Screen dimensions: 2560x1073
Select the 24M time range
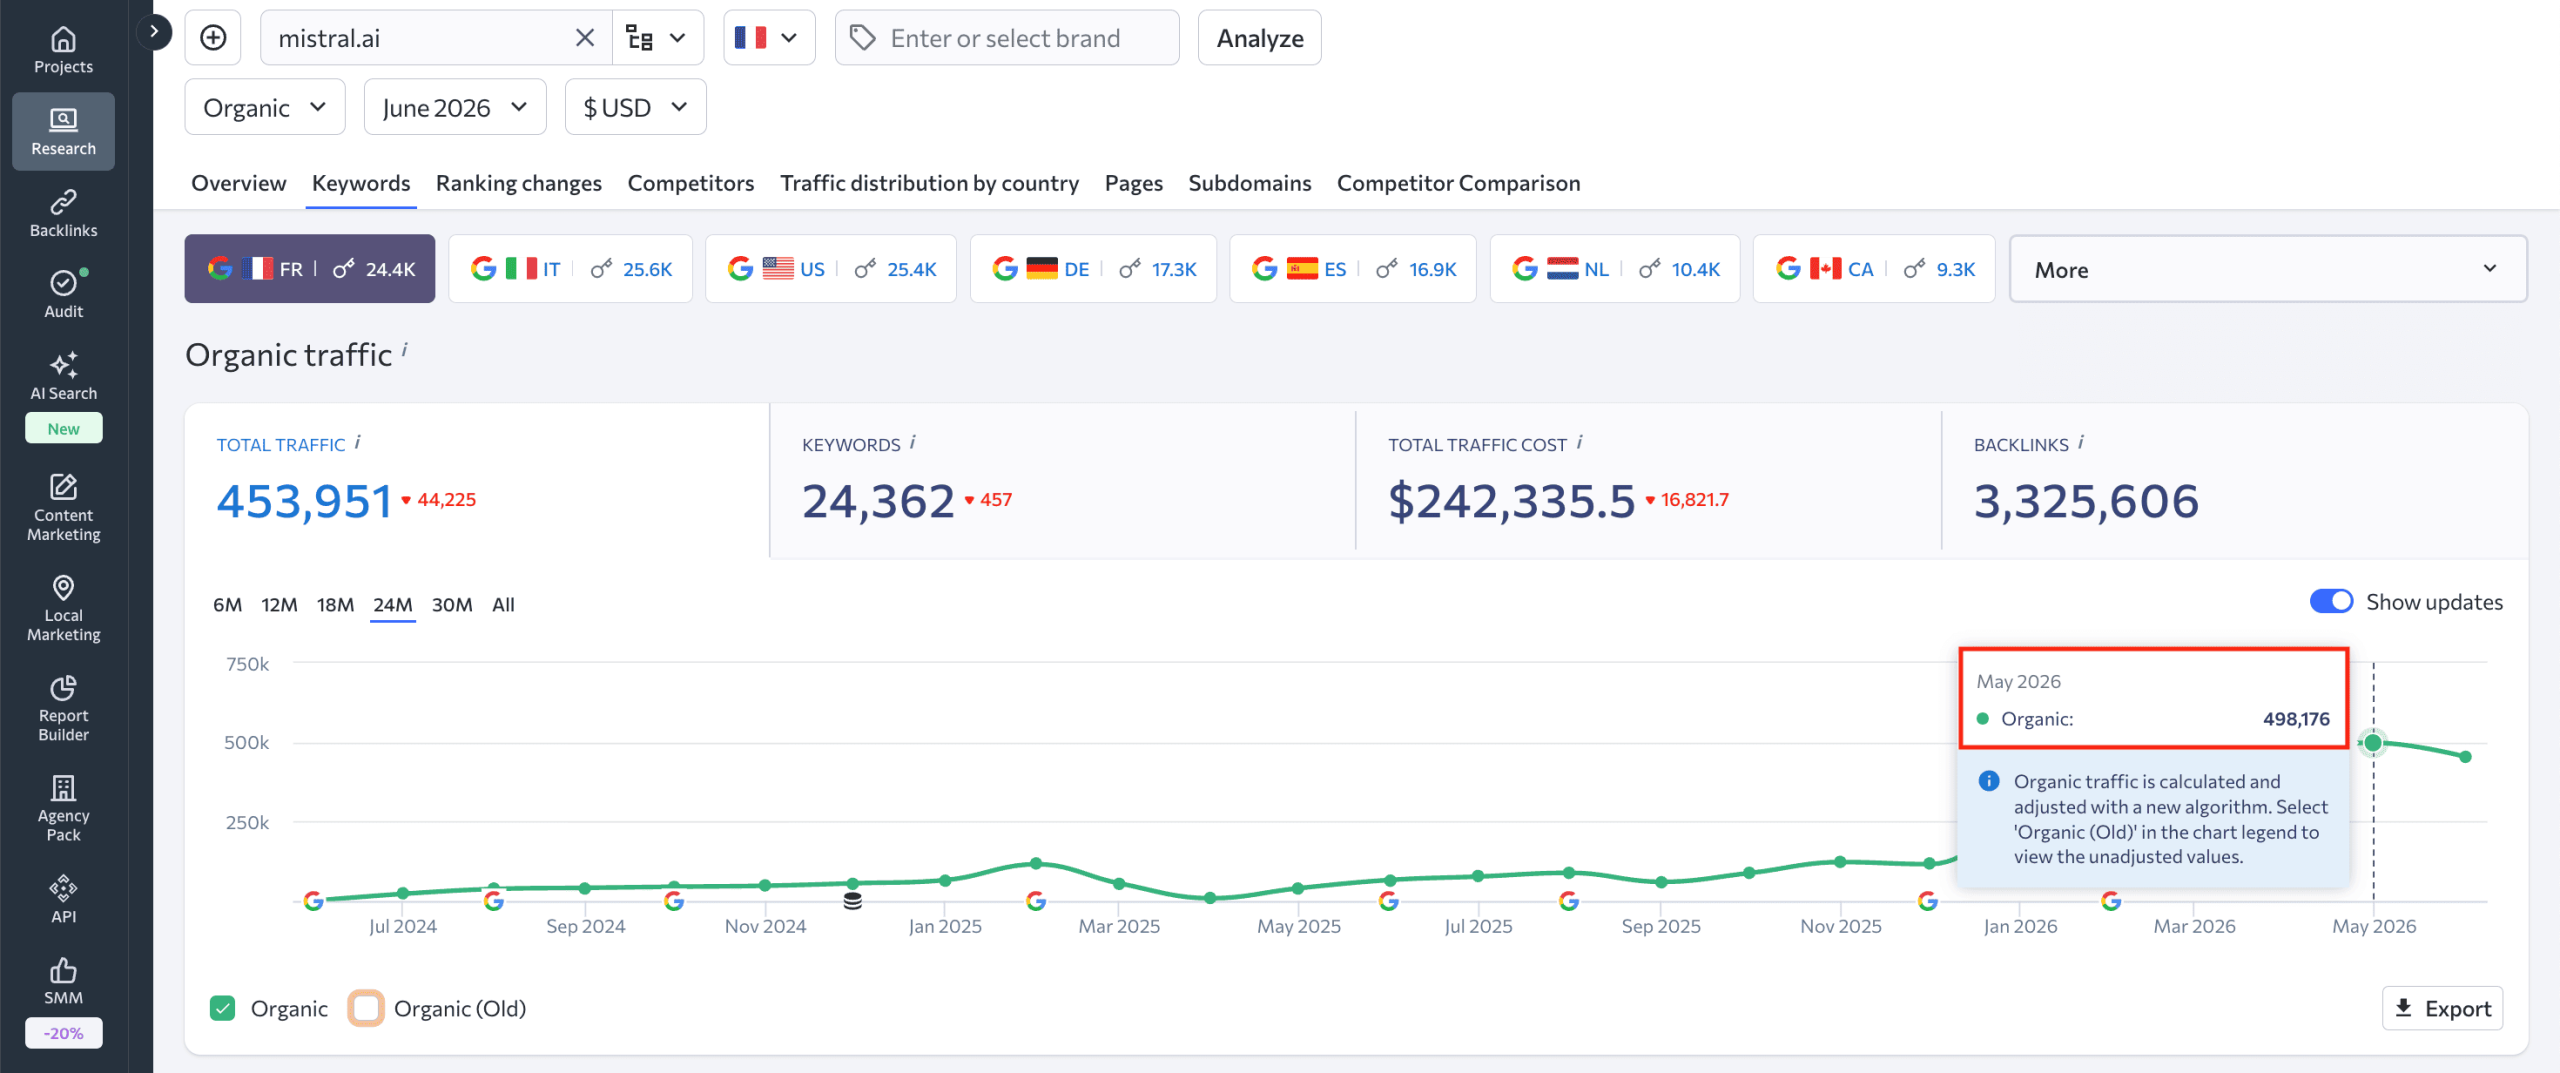click(393, 605)
